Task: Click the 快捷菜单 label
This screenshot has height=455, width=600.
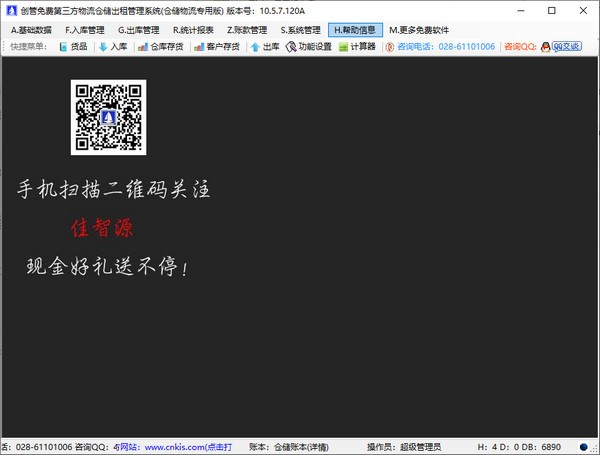Action: pos(29,47)
